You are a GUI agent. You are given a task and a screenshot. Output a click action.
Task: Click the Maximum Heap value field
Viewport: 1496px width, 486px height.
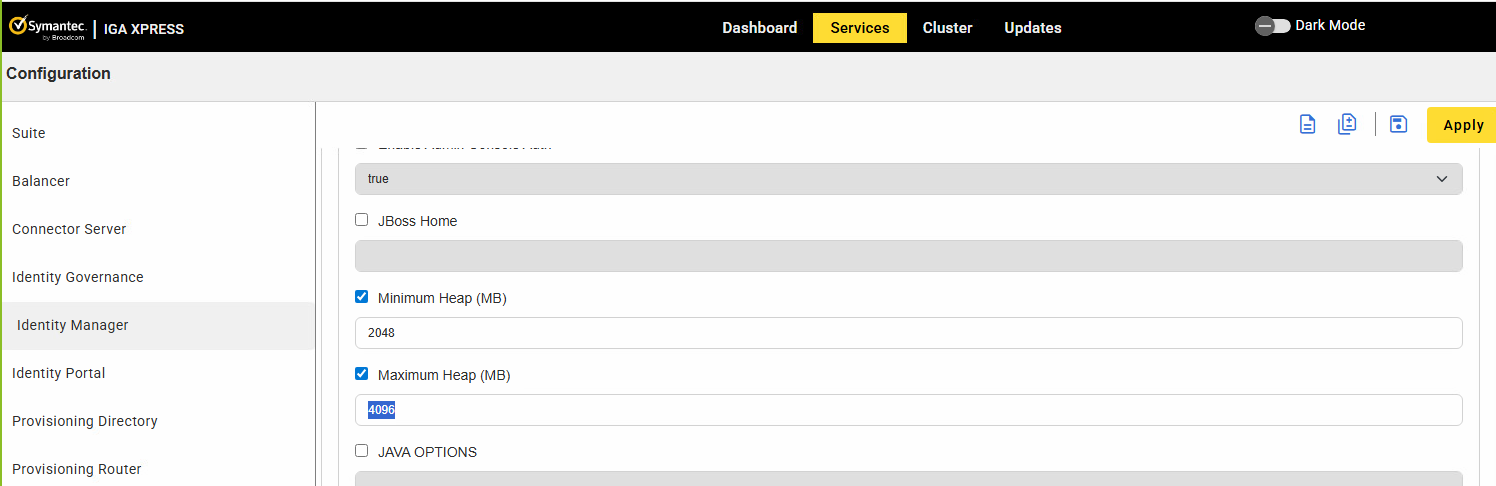(908, 410)
